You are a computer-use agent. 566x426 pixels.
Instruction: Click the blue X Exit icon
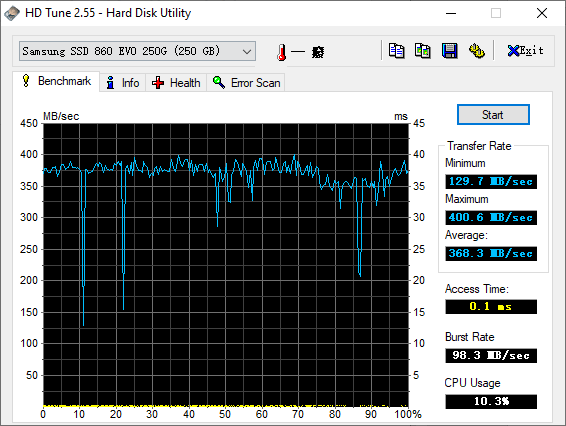[513, 51]
